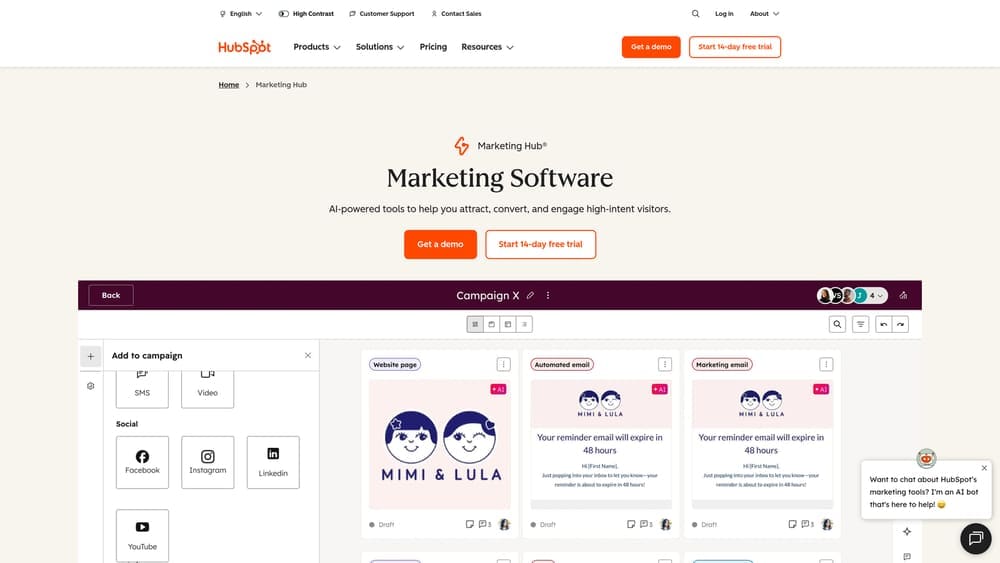This screenshot has height=563, width=1000.
Task: Open the Pricing menu item
Action: [x=433, y=47]
